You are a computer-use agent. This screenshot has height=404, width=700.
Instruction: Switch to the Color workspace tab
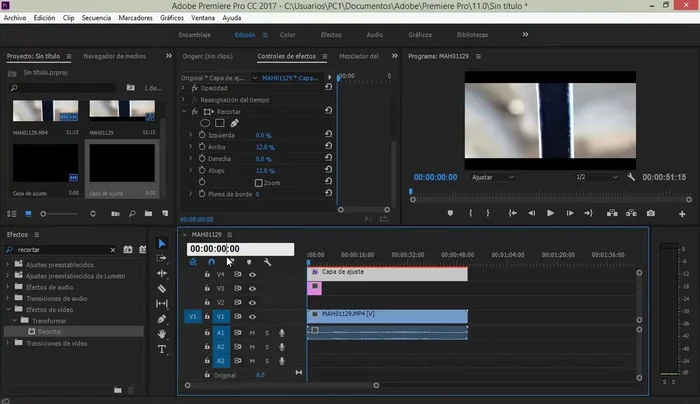[x=287, y=34]
